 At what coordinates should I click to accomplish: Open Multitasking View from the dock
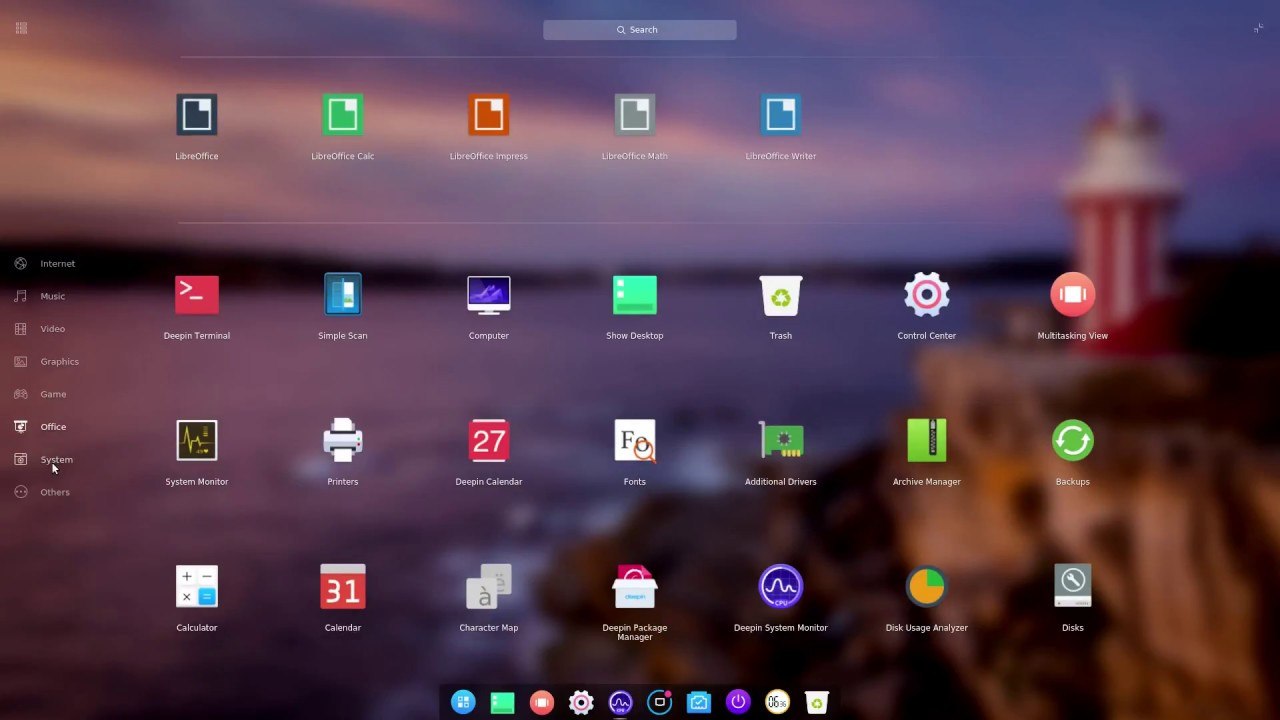[x=542, y=703]
